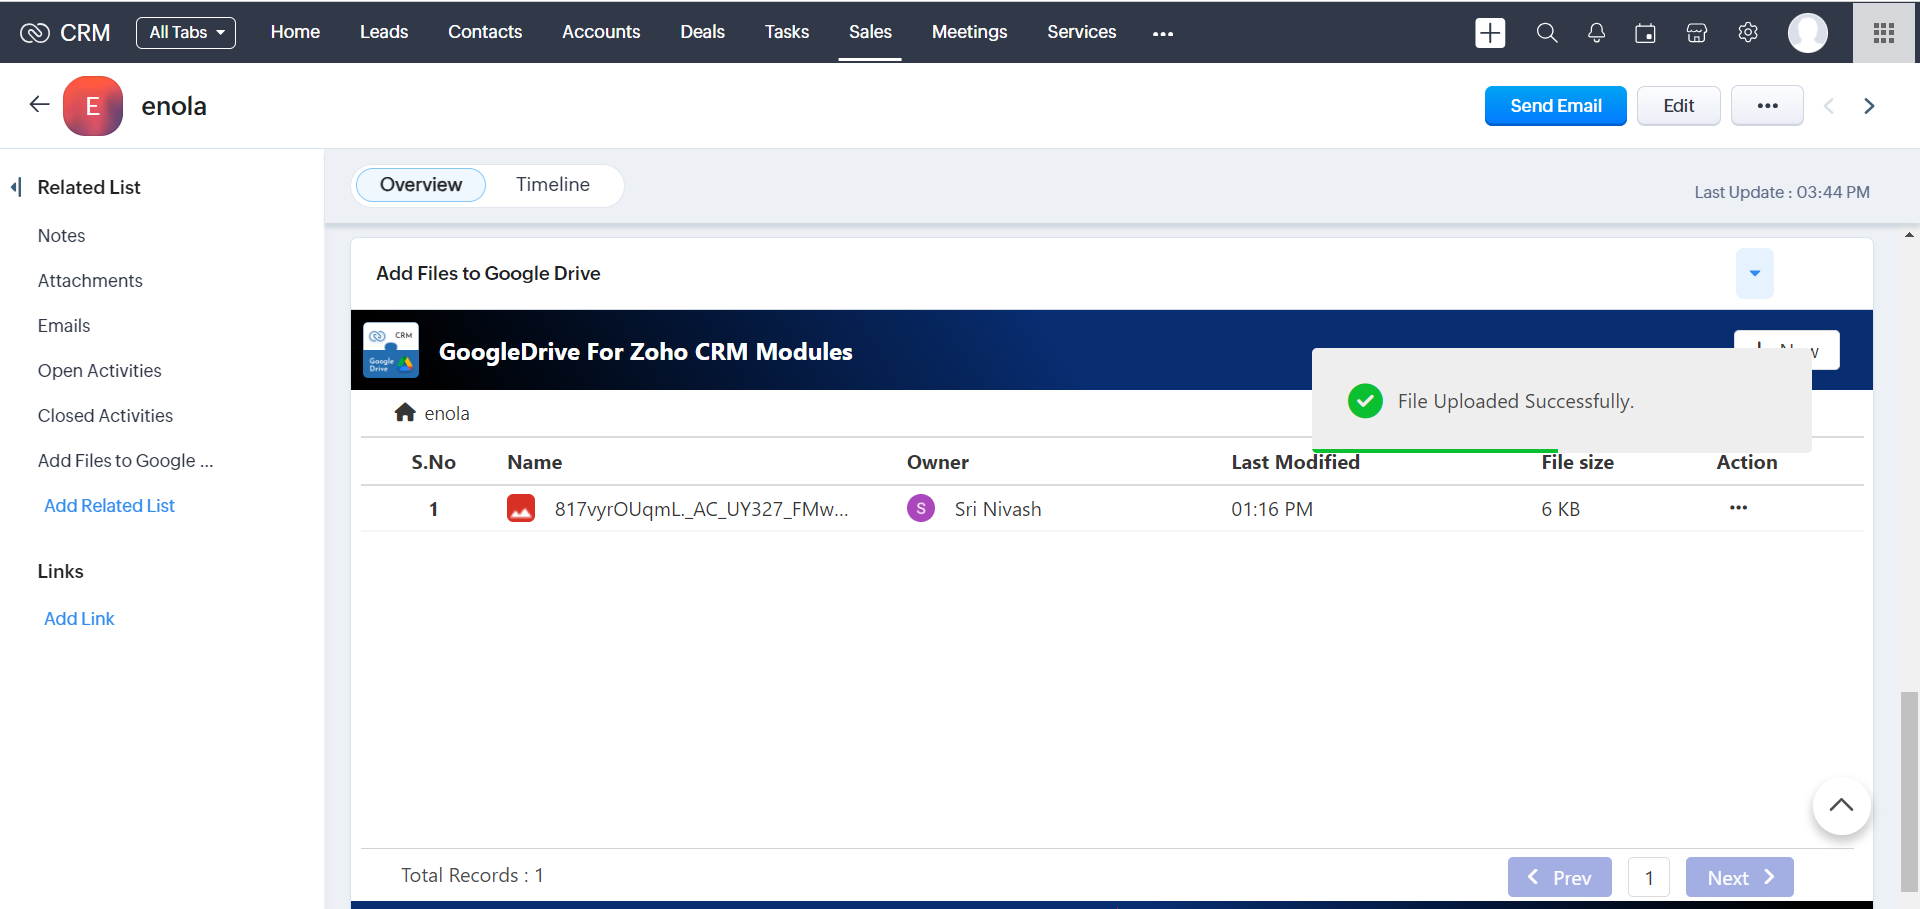Open the settings gear icon
This screenshot has width=1920, height=909.
[x=1748, y=33]
